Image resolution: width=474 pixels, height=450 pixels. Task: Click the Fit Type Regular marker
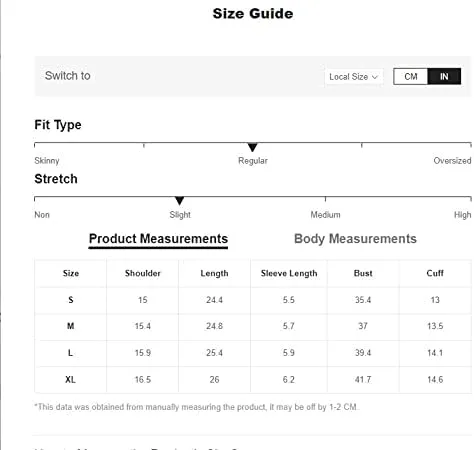pyautogui.click(x=253, y=147)
